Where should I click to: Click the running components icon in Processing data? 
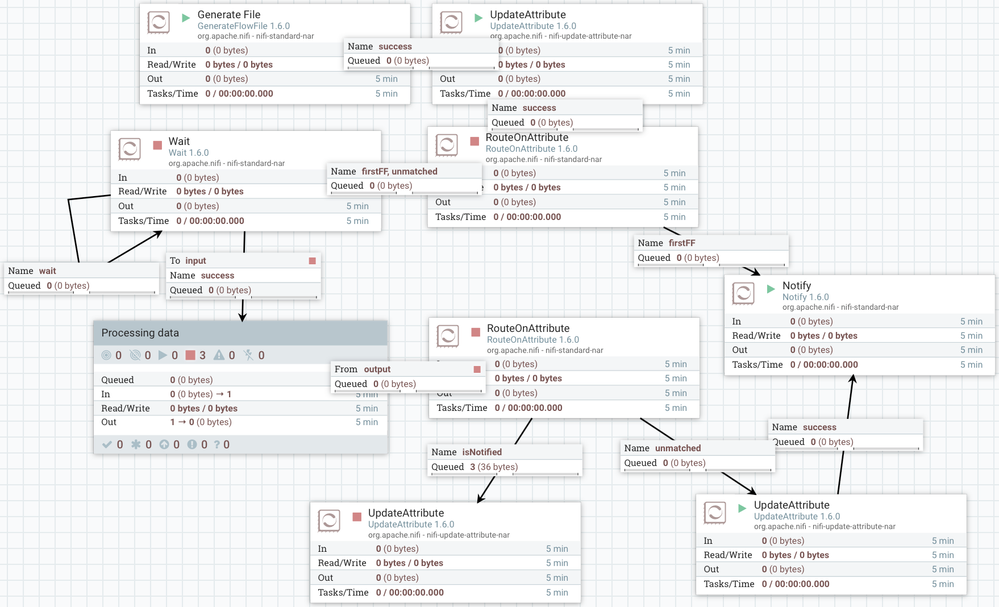tap(163, 355)
